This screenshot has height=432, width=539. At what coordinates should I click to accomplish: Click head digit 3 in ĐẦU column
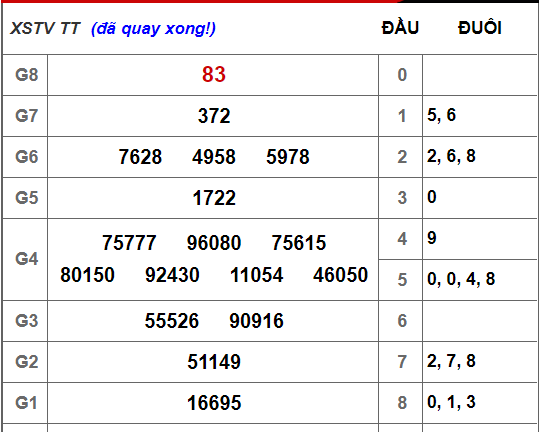(x=402, y=198)
